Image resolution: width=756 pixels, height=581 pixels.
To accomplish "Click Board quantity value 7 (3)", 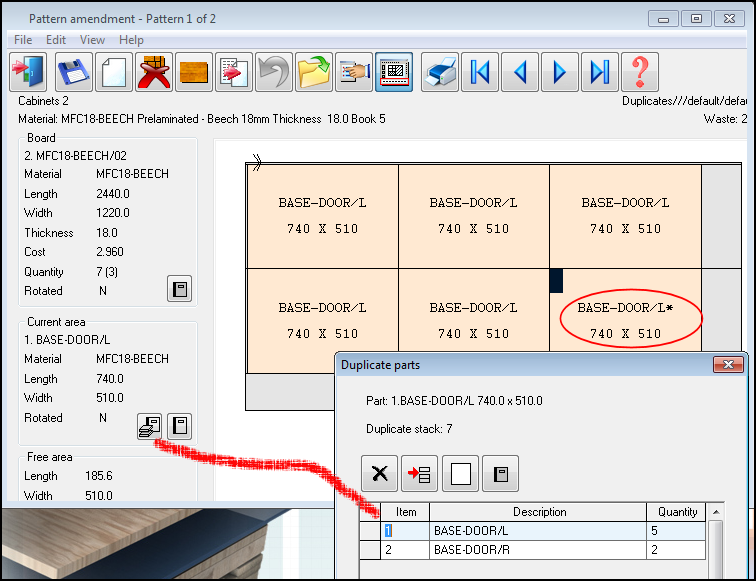I will point(107,272).
